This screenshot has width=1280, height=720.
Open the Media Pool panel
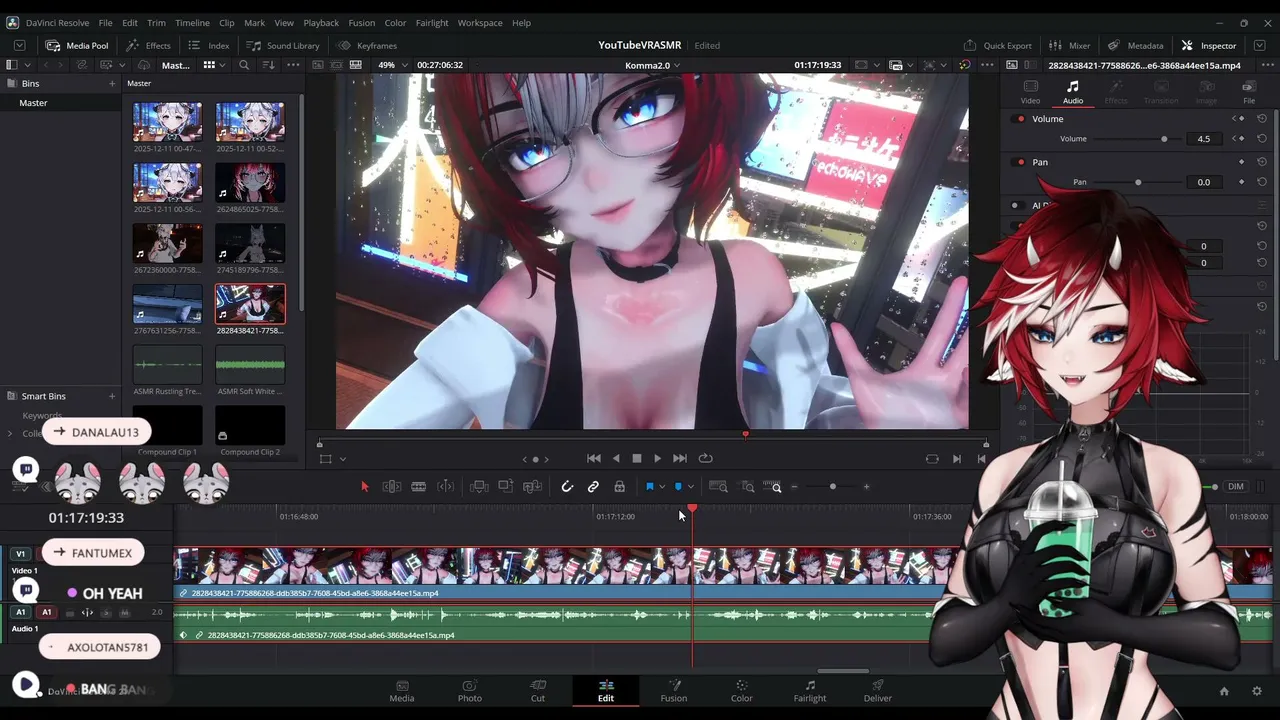(76, 45)
